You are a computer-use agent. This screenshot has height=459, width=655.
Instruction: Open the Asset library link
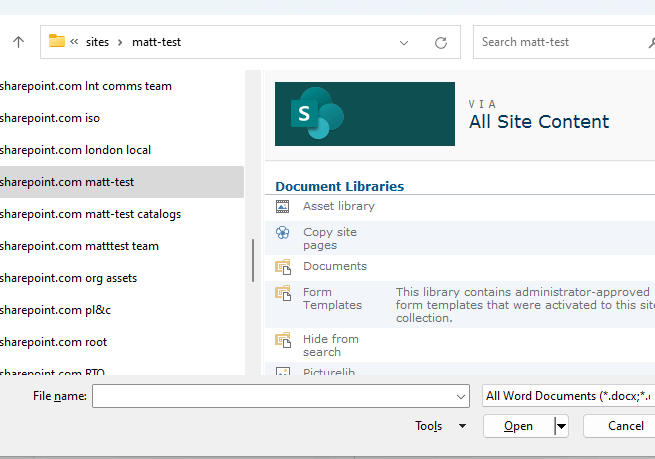[339, 206]
